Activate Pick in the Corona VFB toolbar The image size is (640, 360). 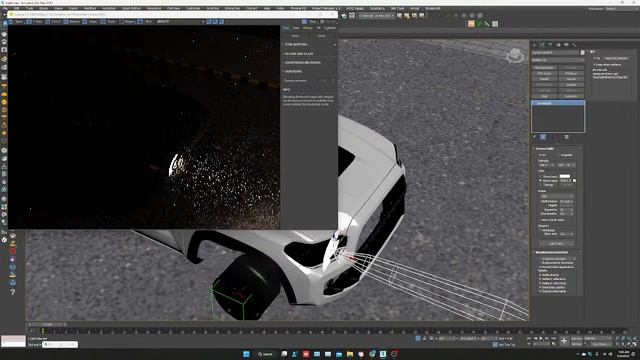146,22
